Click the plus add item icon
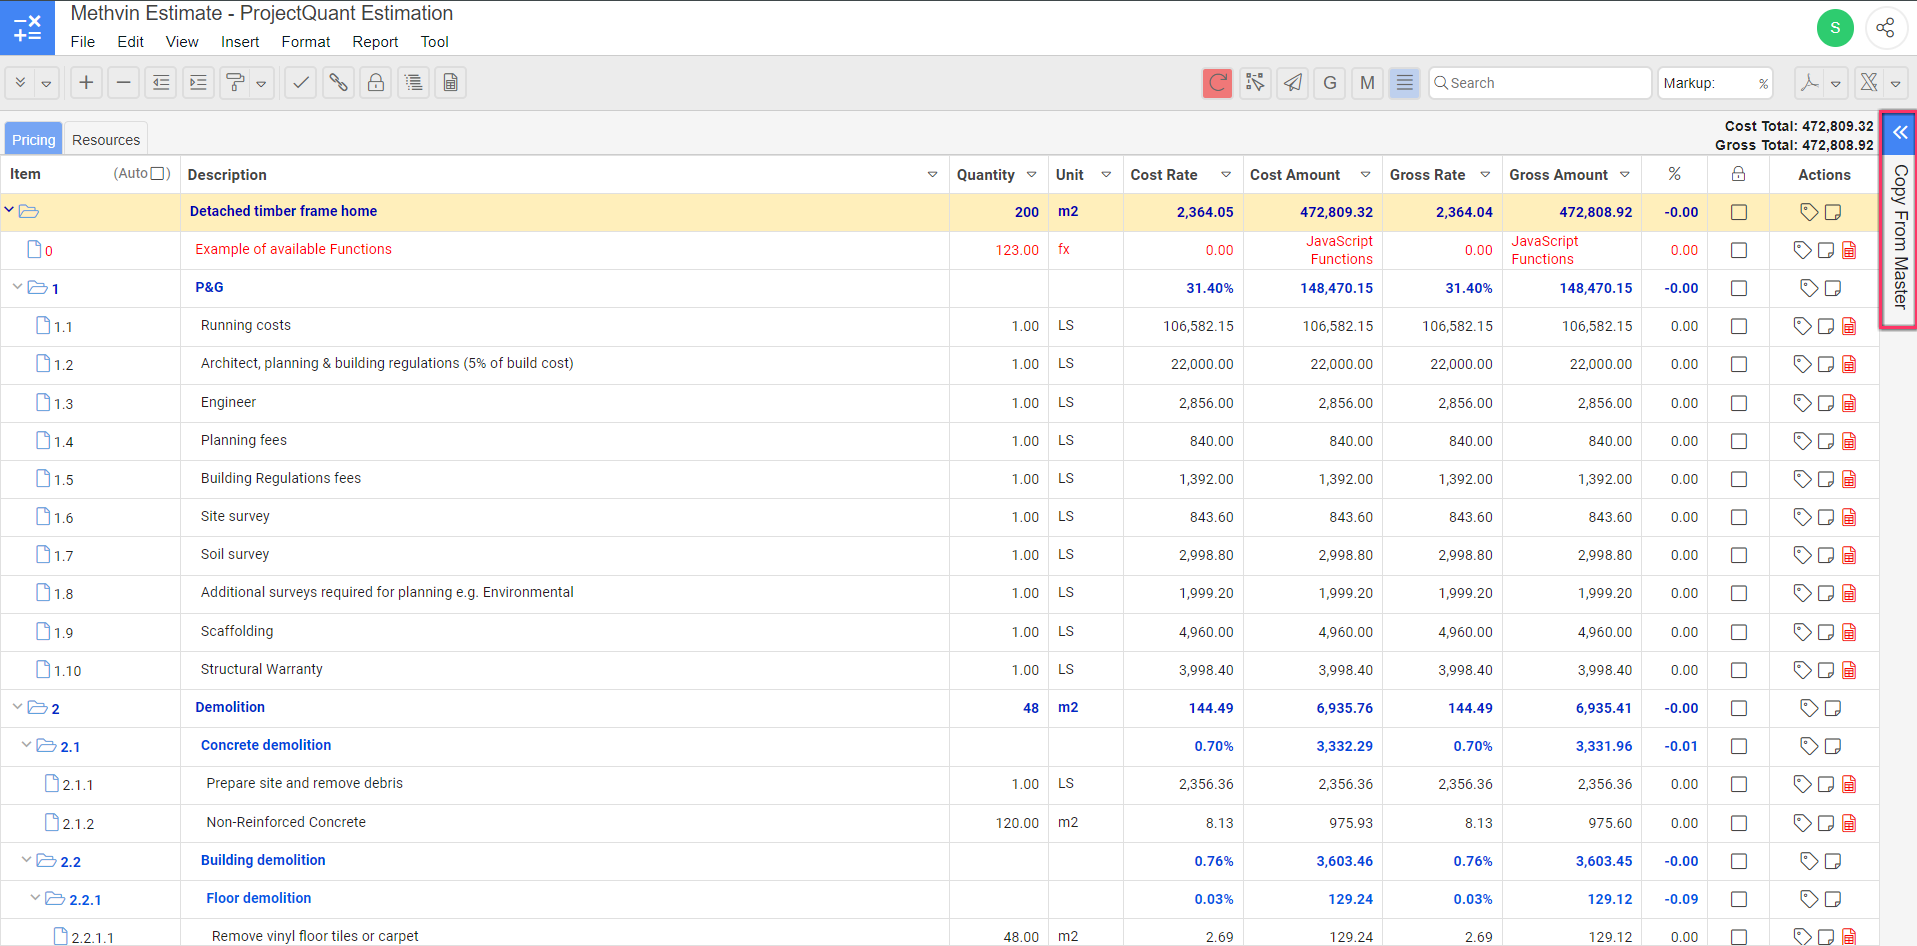 [87, 83]
